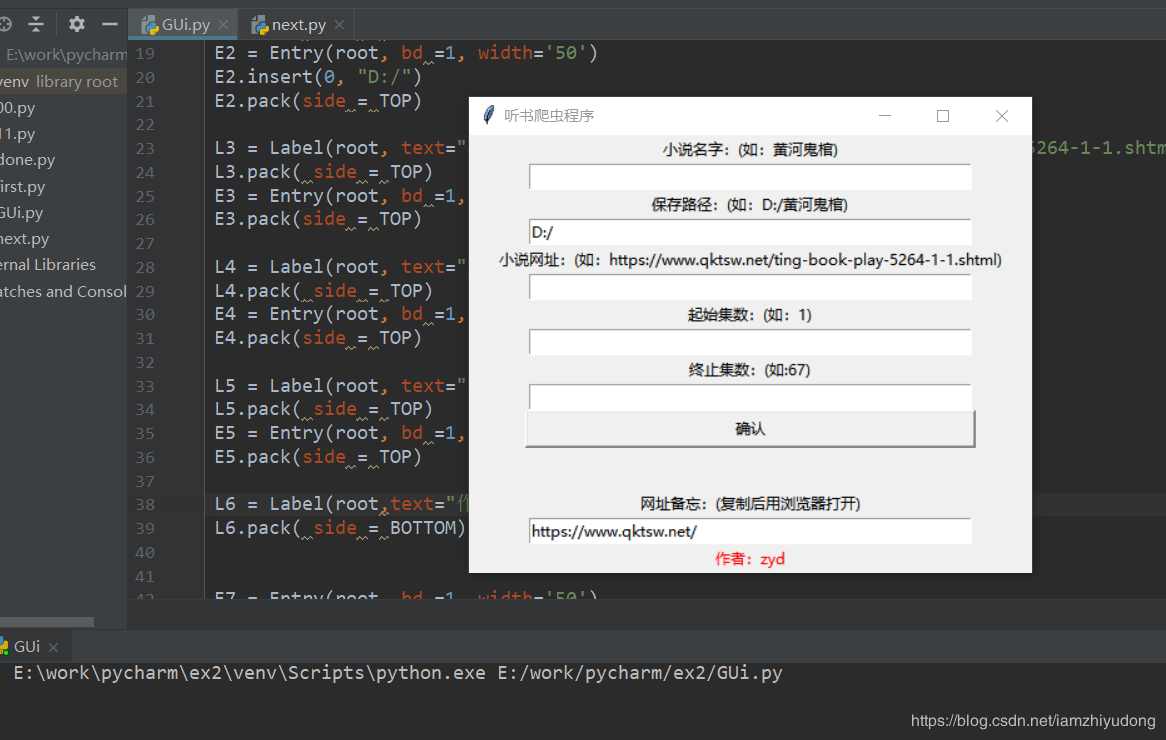Click the collapse all icon in project toolbar
Image resolution: width=1166 pixels, height=740 pixels.
pos(36,24)
